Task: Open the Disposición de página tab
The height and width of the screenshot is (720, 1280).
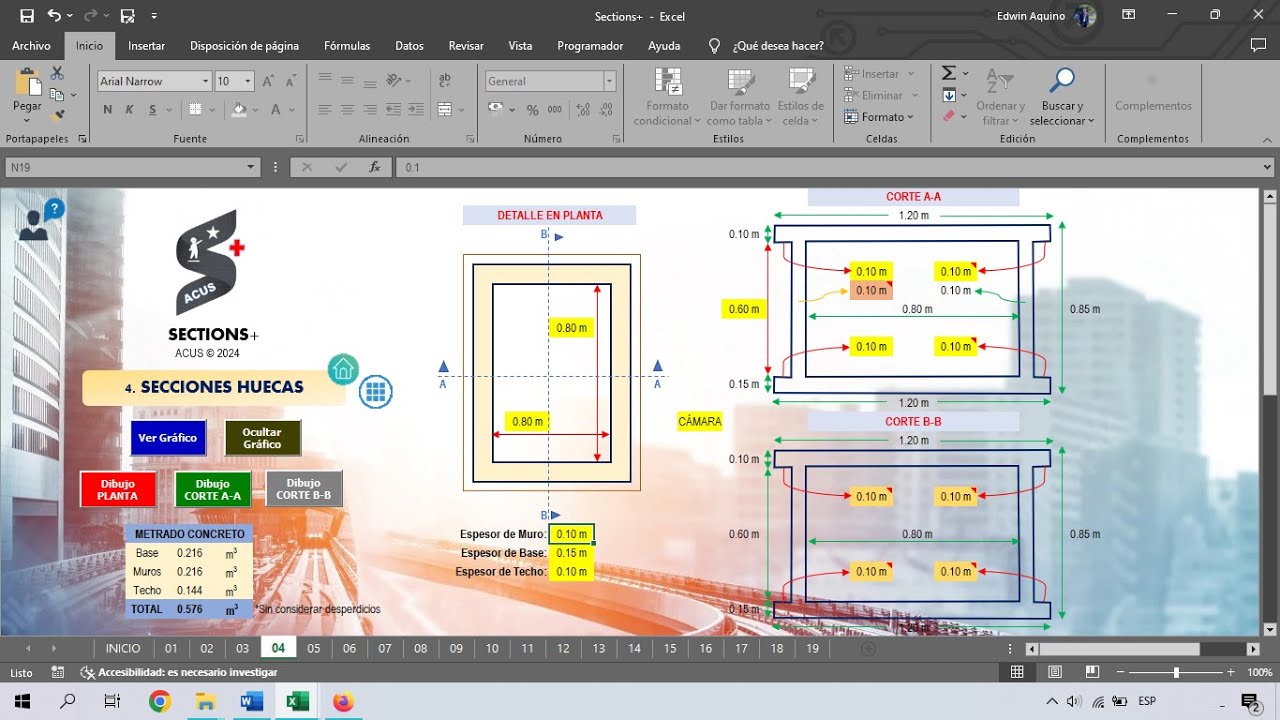Action: coord(244,46)
